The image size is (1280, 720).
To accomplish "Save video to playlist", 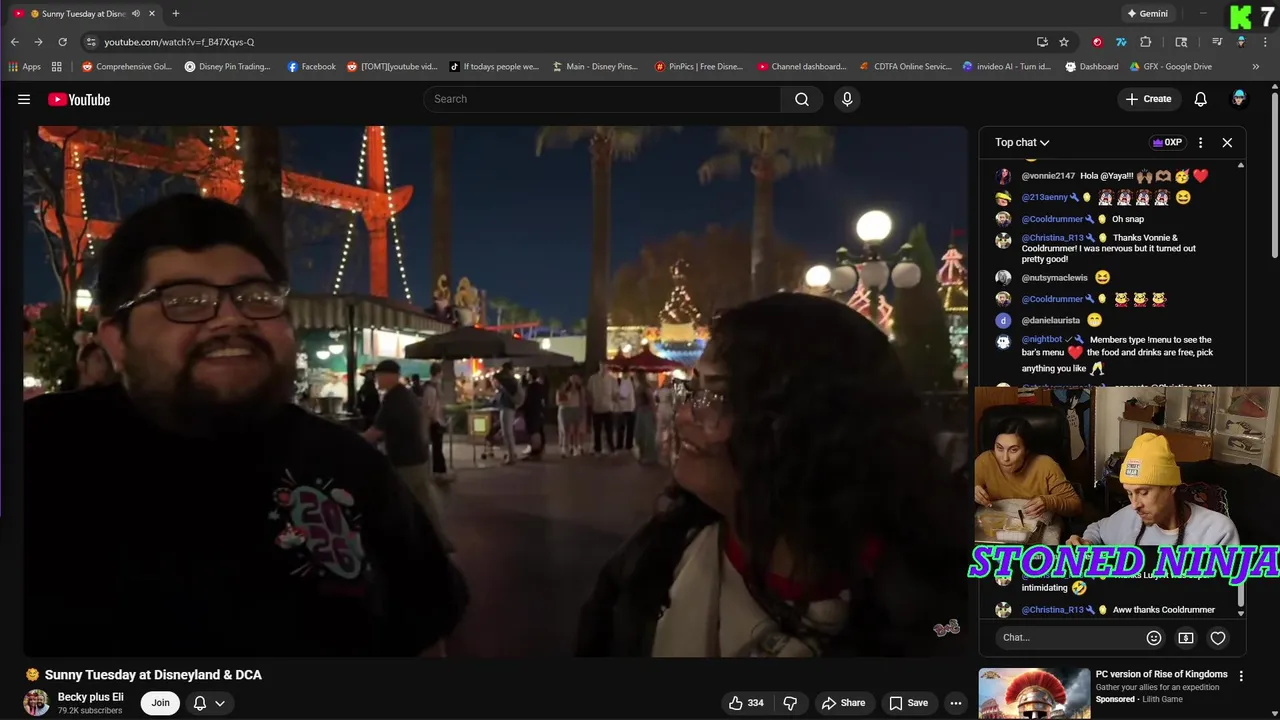I will [909, 703].
